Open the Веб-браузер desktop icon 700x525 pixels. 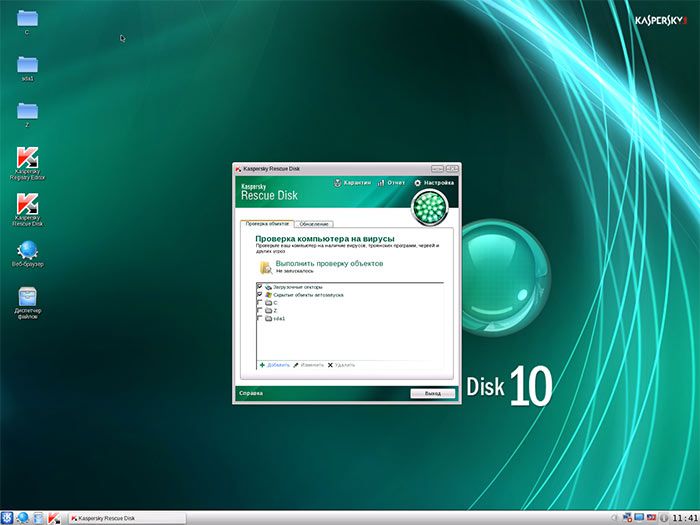pyautogui.click(x=27, y=254)
